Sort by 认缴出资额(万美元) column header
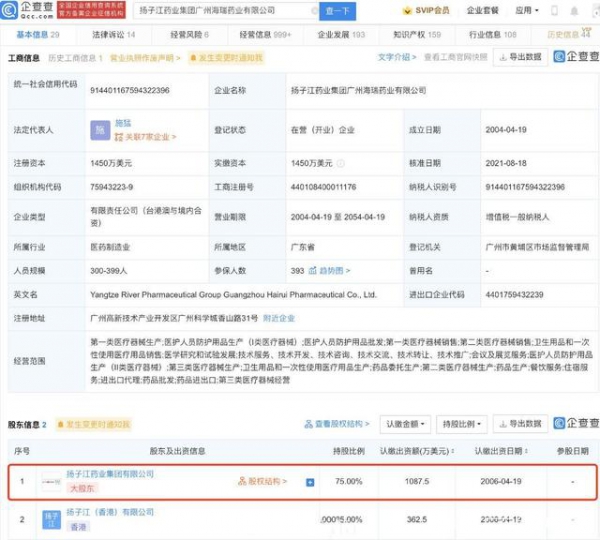600x540 pixels. click(417, 451)
